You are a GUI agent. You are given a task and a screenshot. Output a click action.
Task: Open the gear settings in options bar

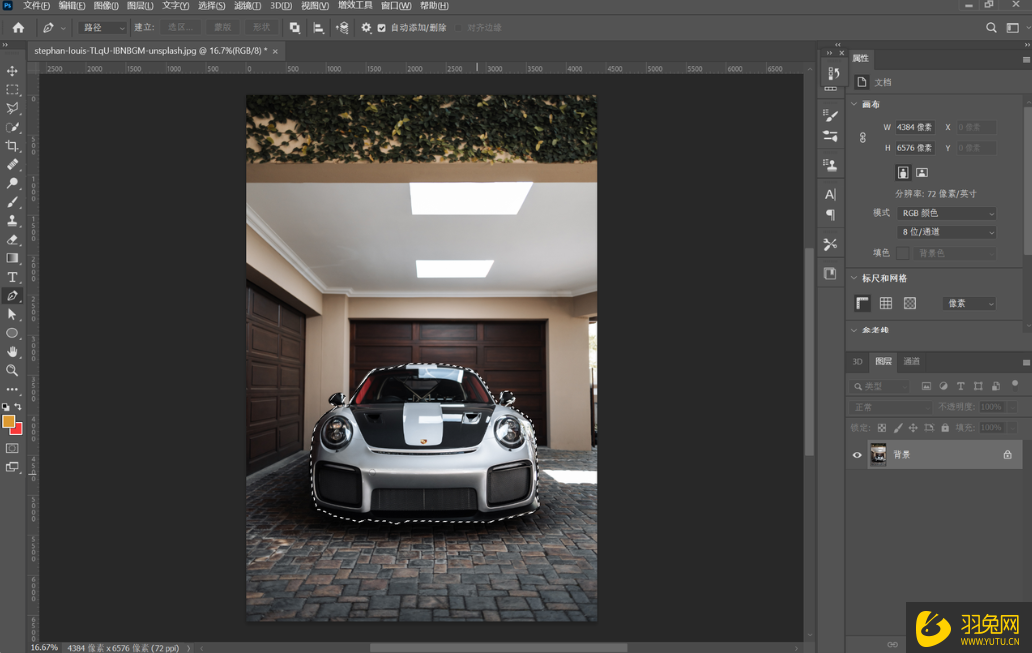pos(366,28)
